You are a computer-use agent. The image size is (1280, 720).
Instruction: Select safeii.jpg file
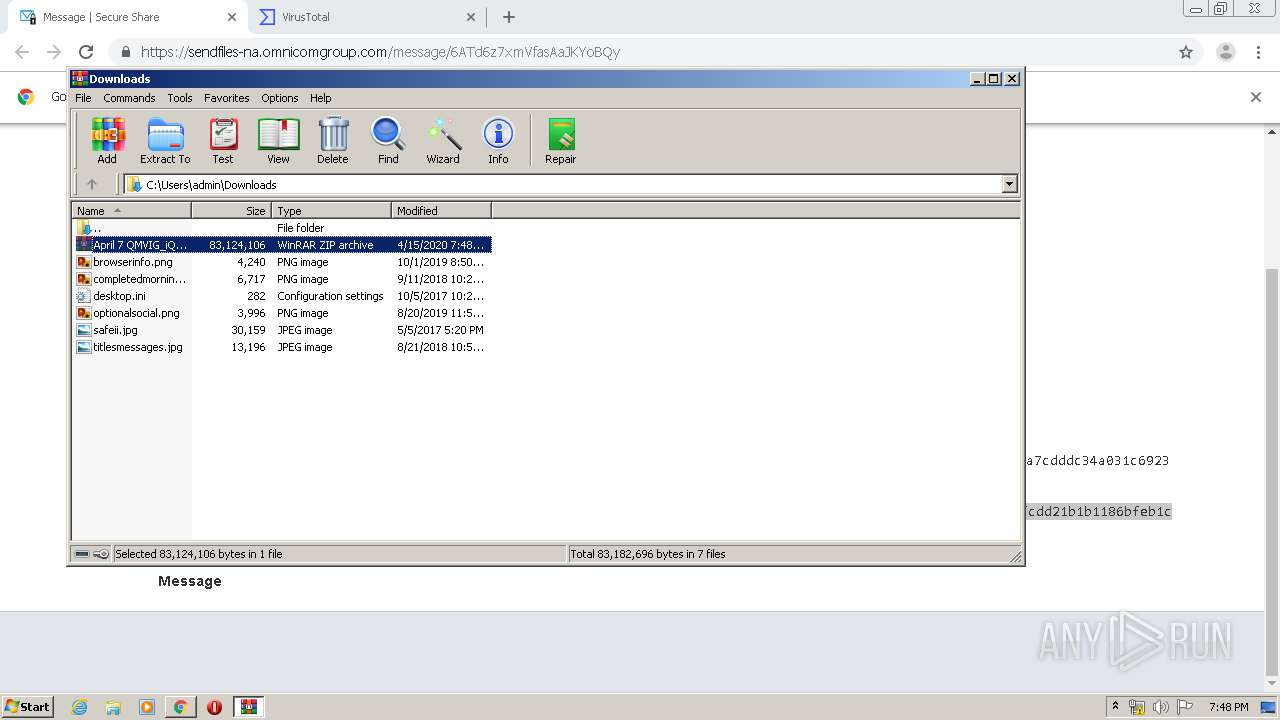point(283,330)
